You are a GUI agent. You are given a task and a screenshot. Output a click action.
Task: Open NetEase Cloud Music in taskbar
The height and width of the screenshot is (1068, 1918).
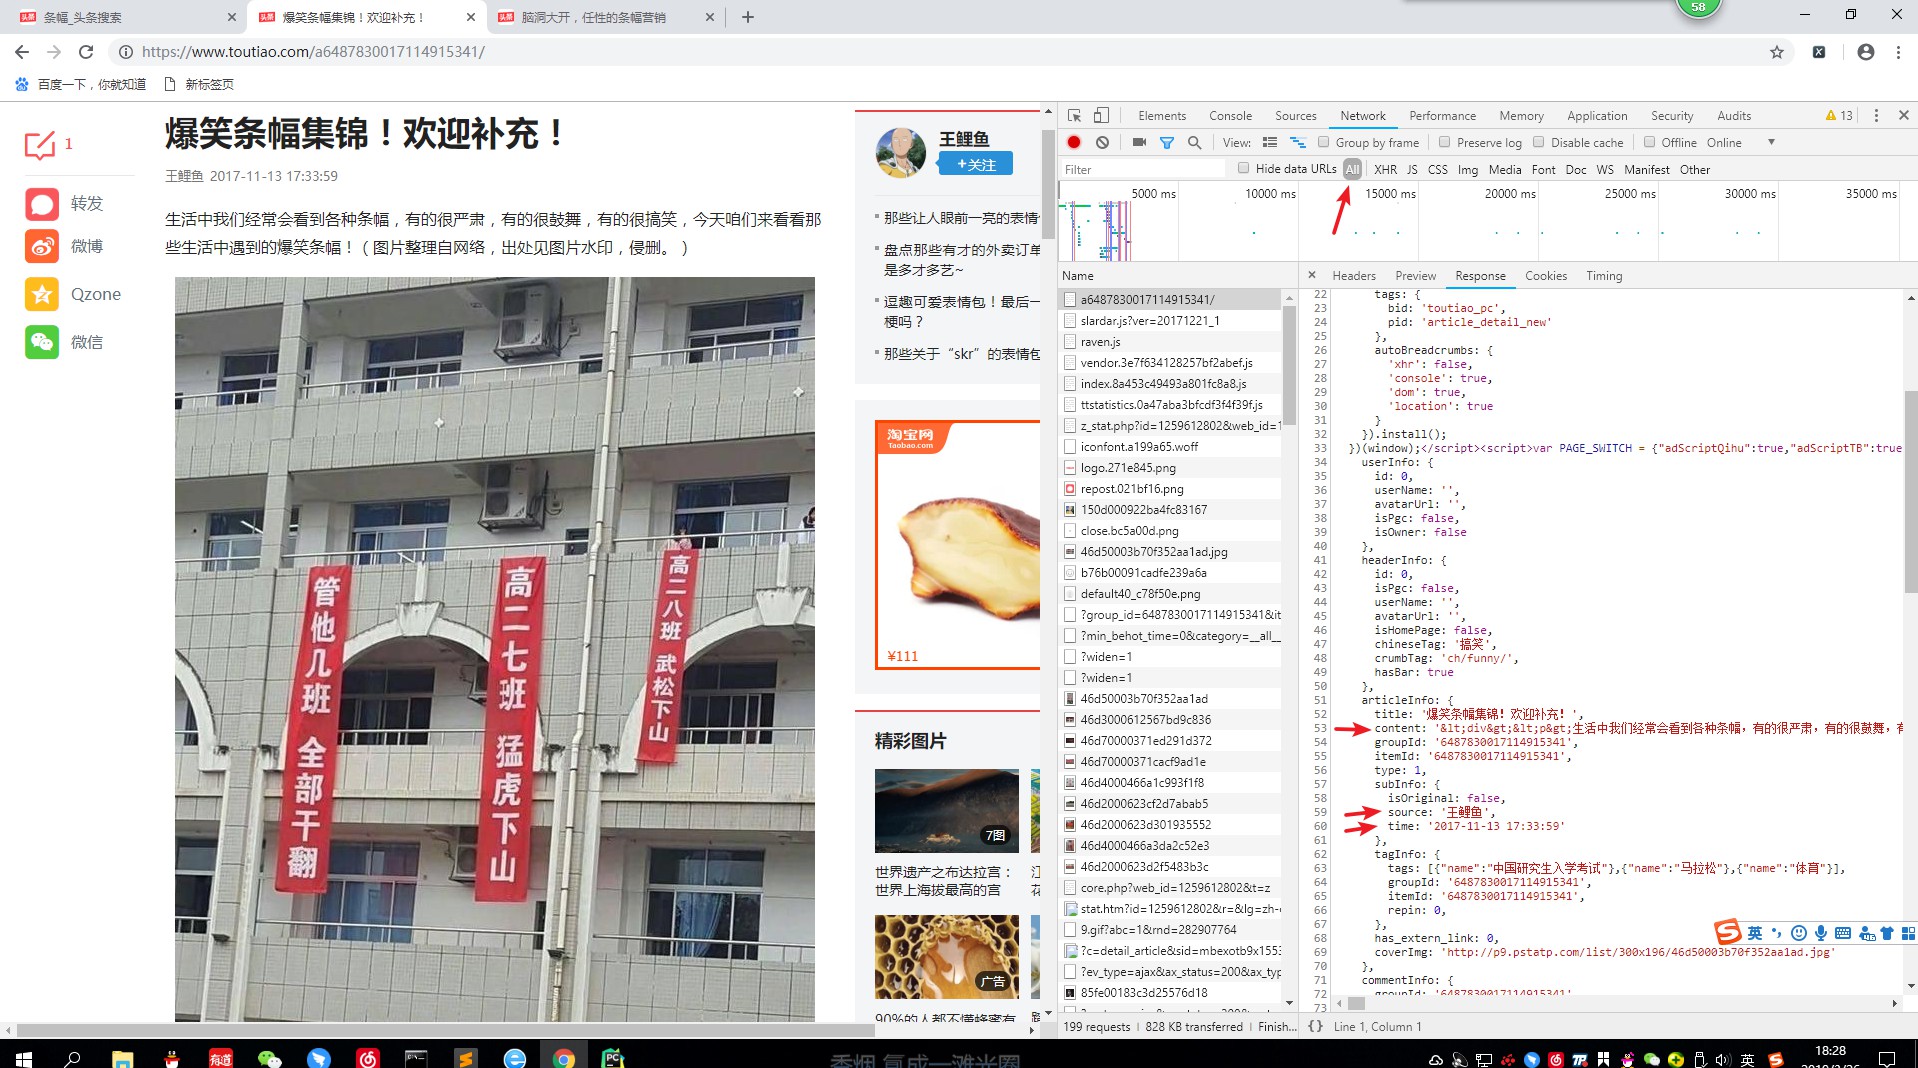(x=367, y=1058)
